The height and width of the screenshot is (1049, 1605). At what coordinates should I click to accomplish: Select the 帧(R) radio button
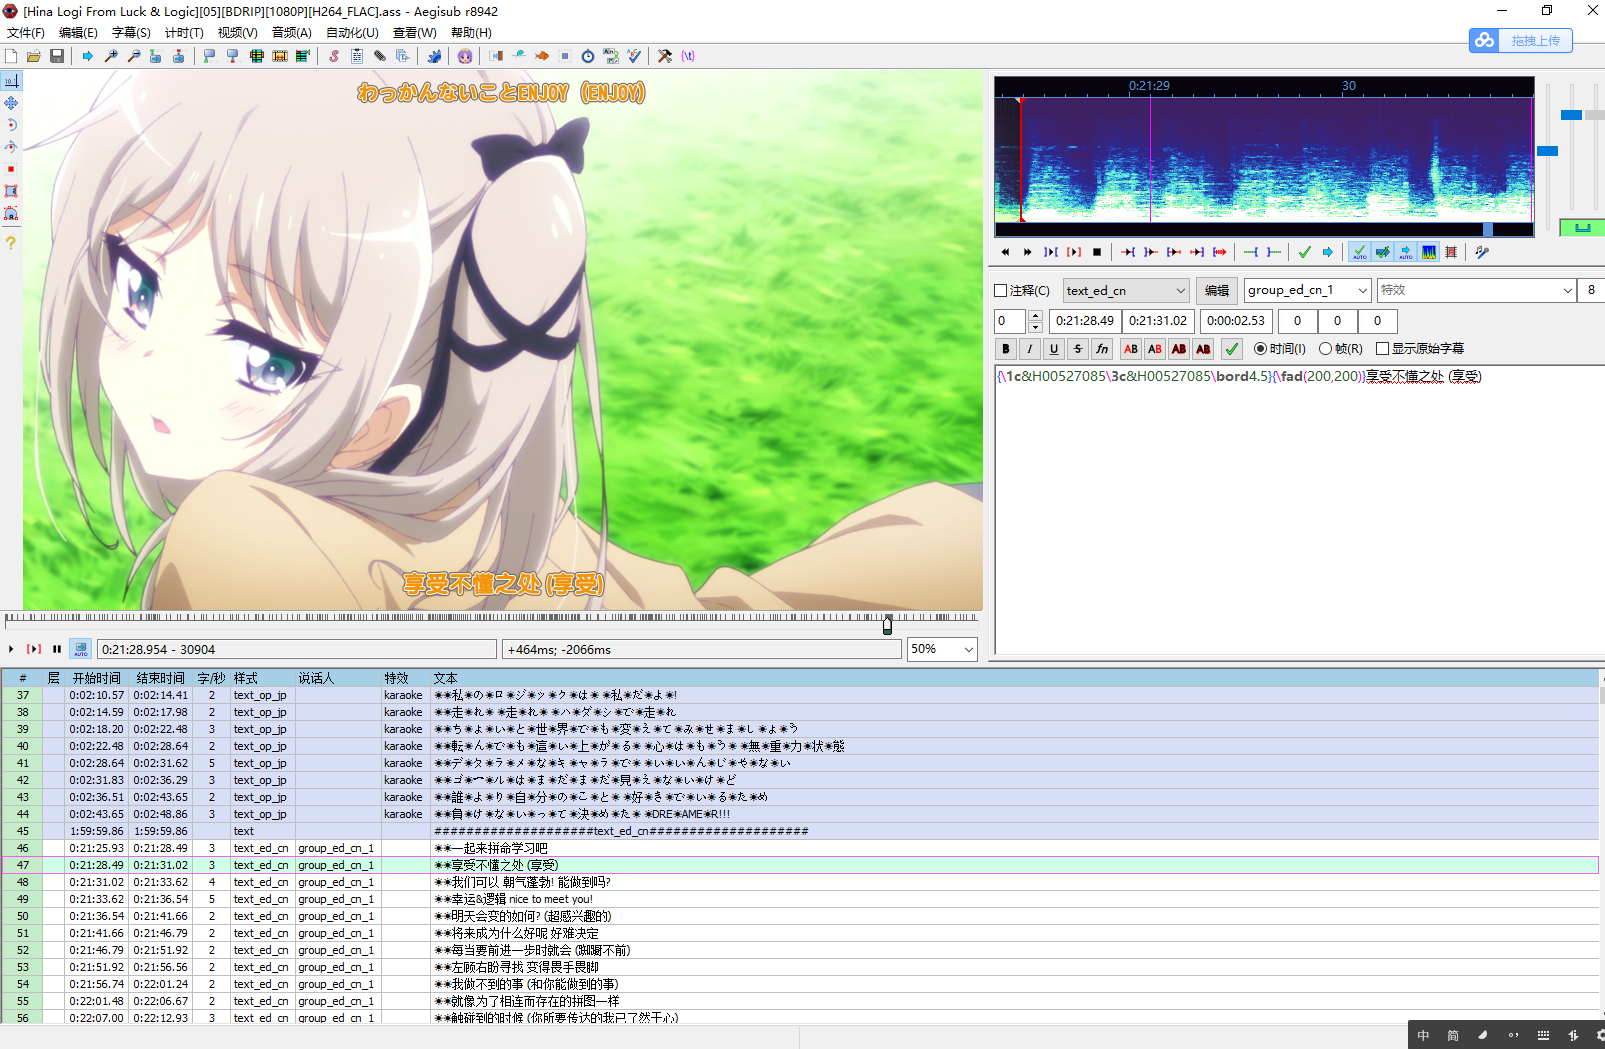[x=1325, y=349]
